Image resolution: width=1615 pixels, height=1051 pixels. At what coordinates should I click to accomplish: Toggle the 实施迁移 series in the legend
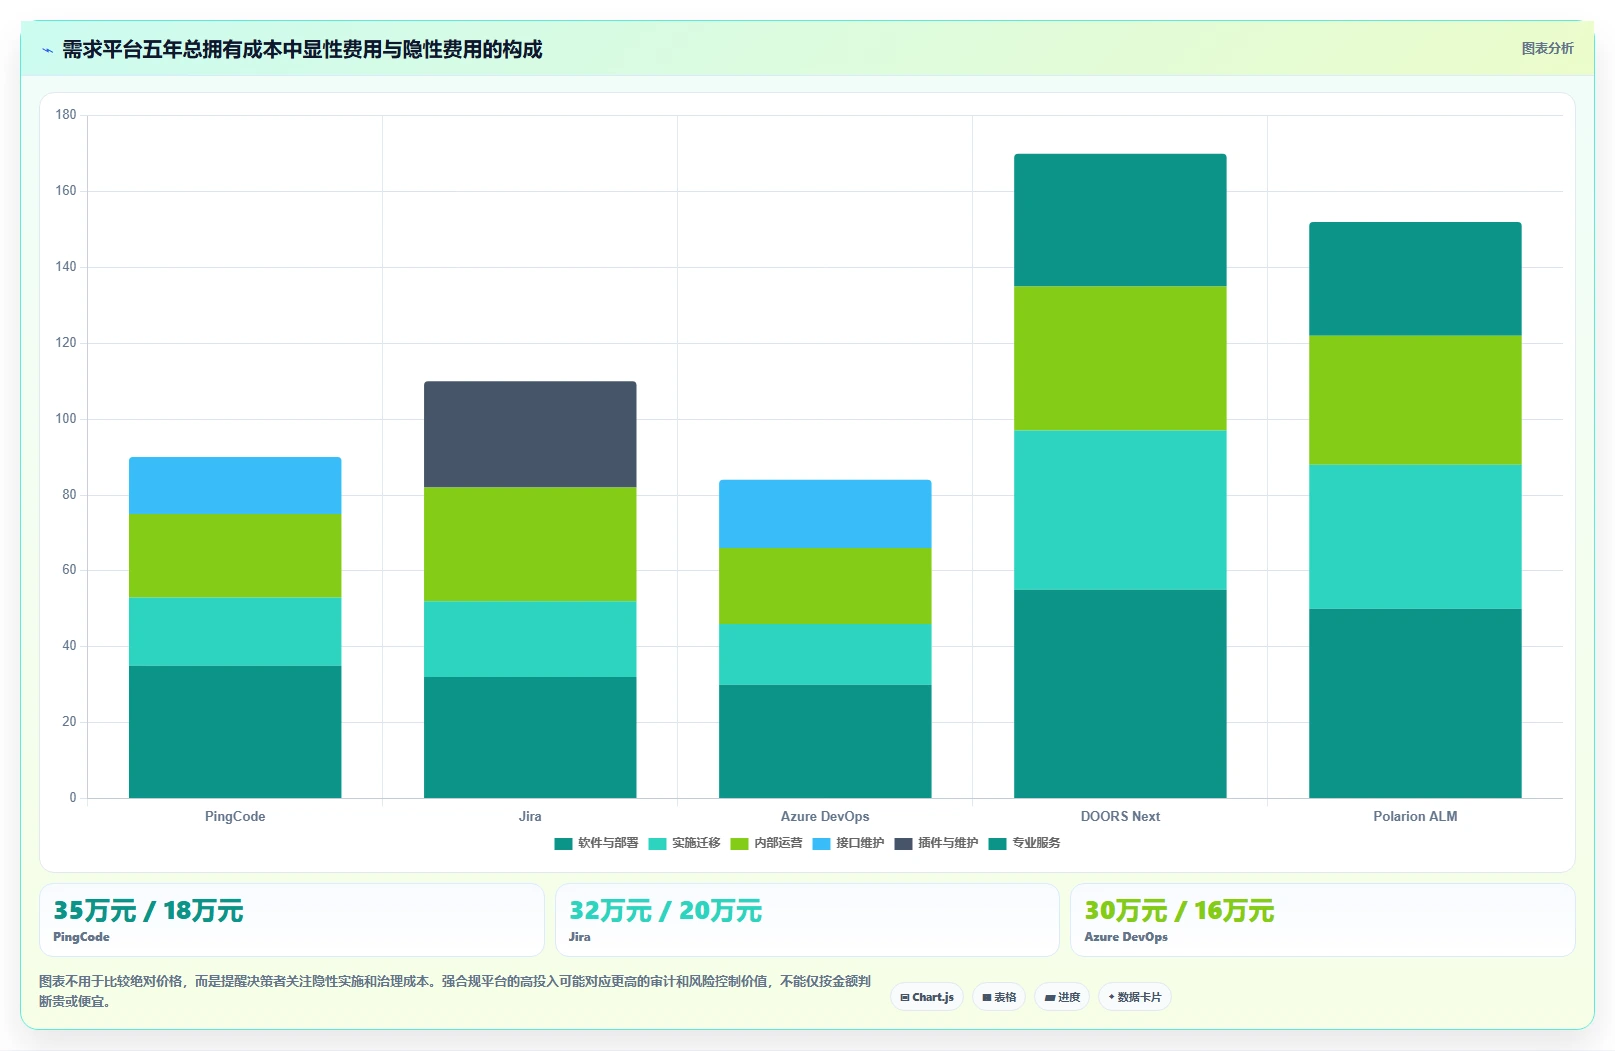tap(684, 843)
